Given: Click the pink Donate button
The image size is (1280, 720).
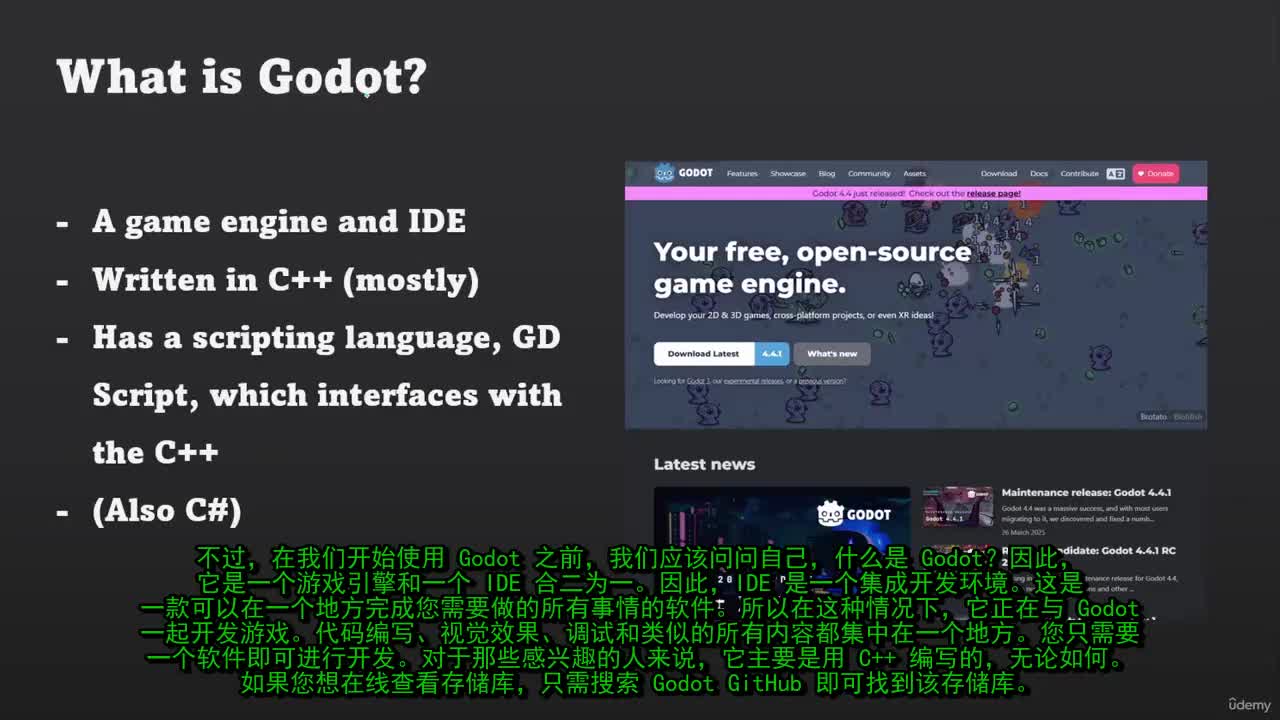Looking at the screenshot, I should 1155,174.
